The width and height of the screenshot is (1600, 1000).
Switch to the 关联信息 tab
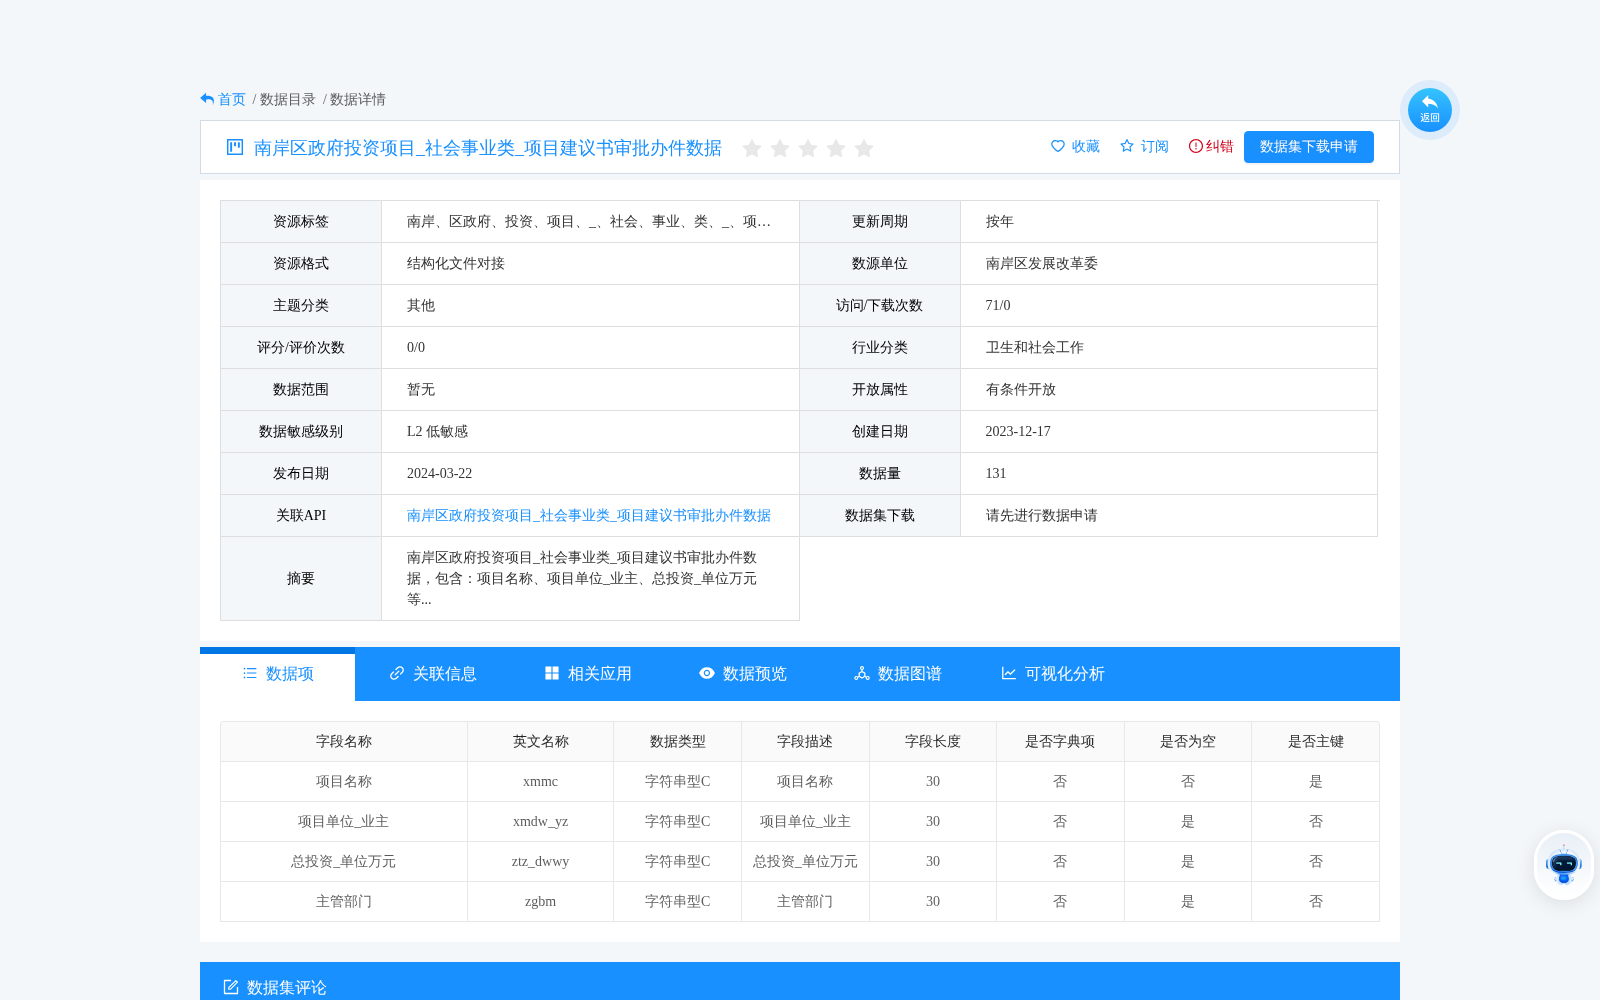433,674
